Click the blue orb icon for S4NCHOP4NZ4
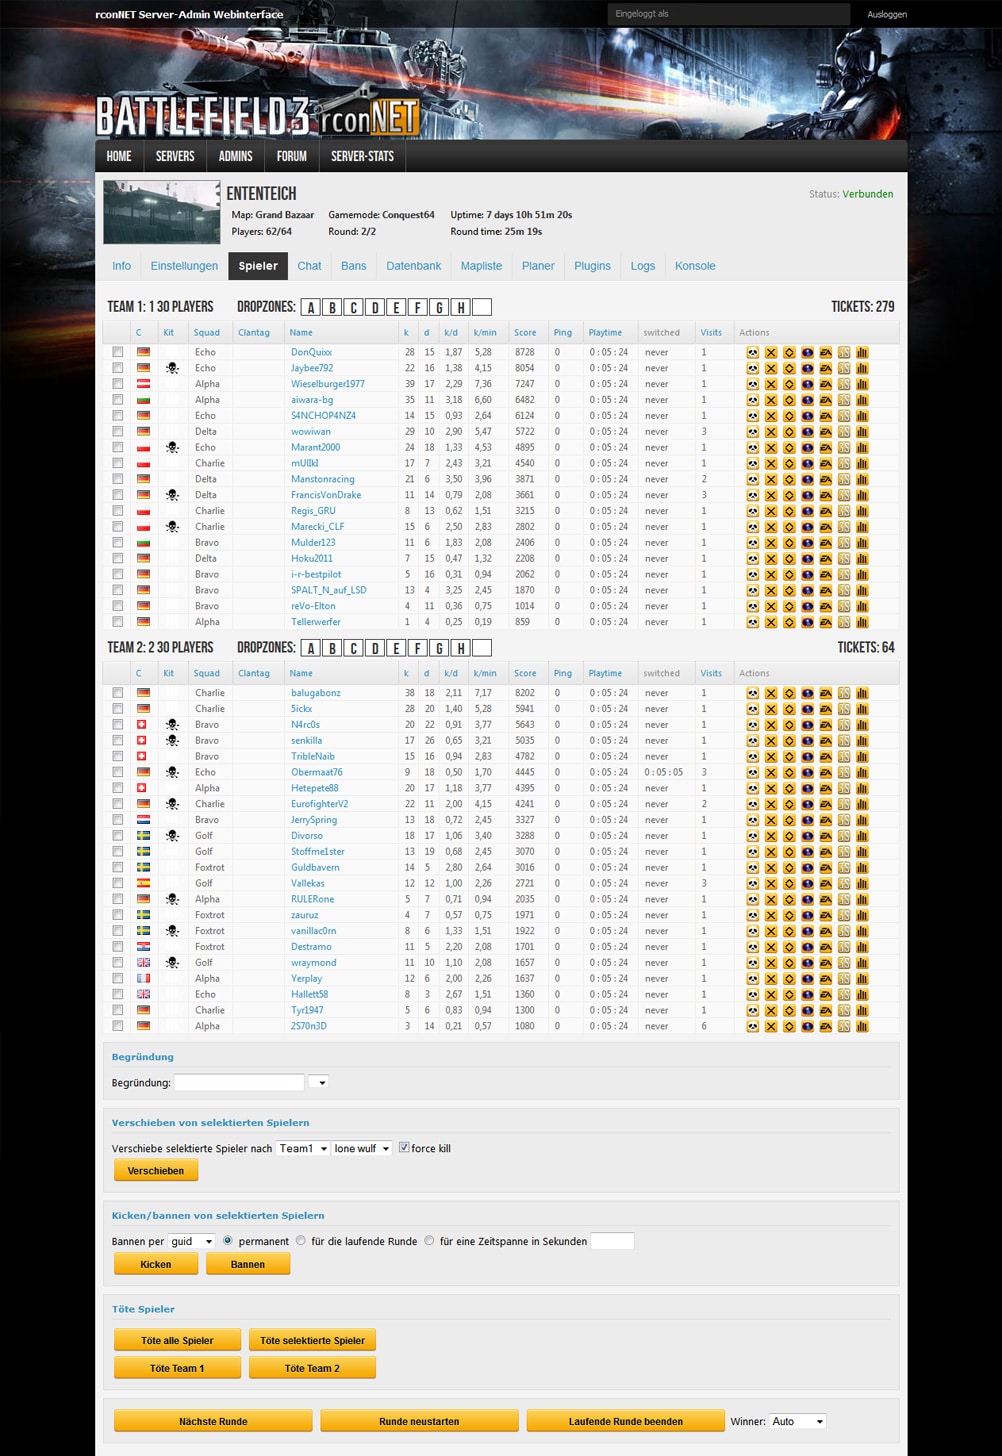The width and height of the screenshot is (1002, 1456). pyautogui.click(x=807, y=416)
